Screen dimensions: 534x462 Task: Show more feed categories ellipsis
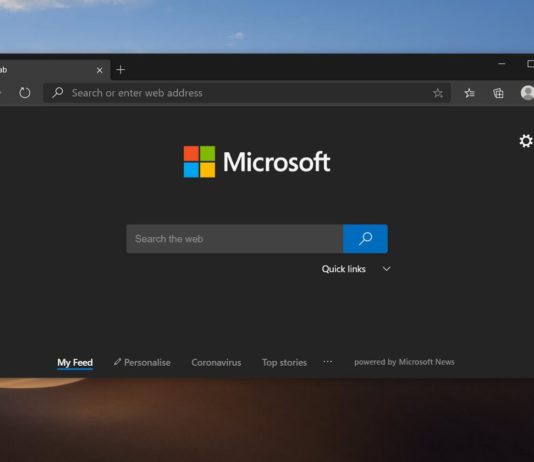tap(328, 362)
